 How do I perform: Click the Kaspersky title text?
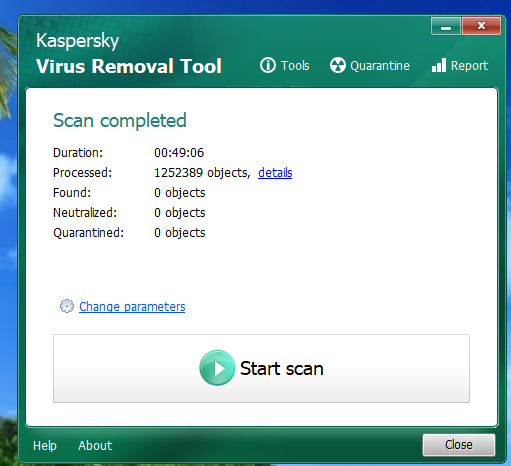pyautogui.click(x=77, y=41)
